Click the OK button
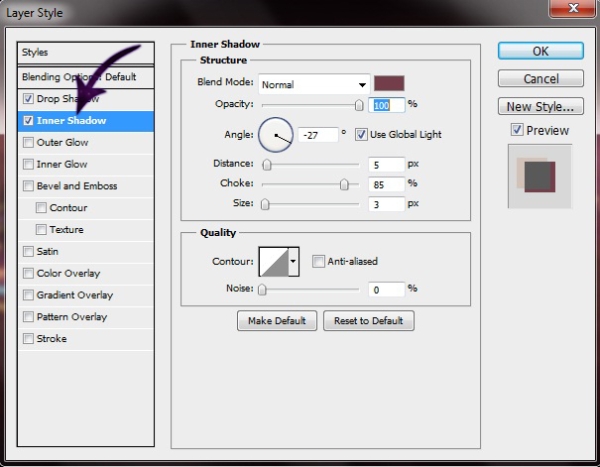Image resolution: width=600 pixels, height=467 pixels. click(540, 51)
